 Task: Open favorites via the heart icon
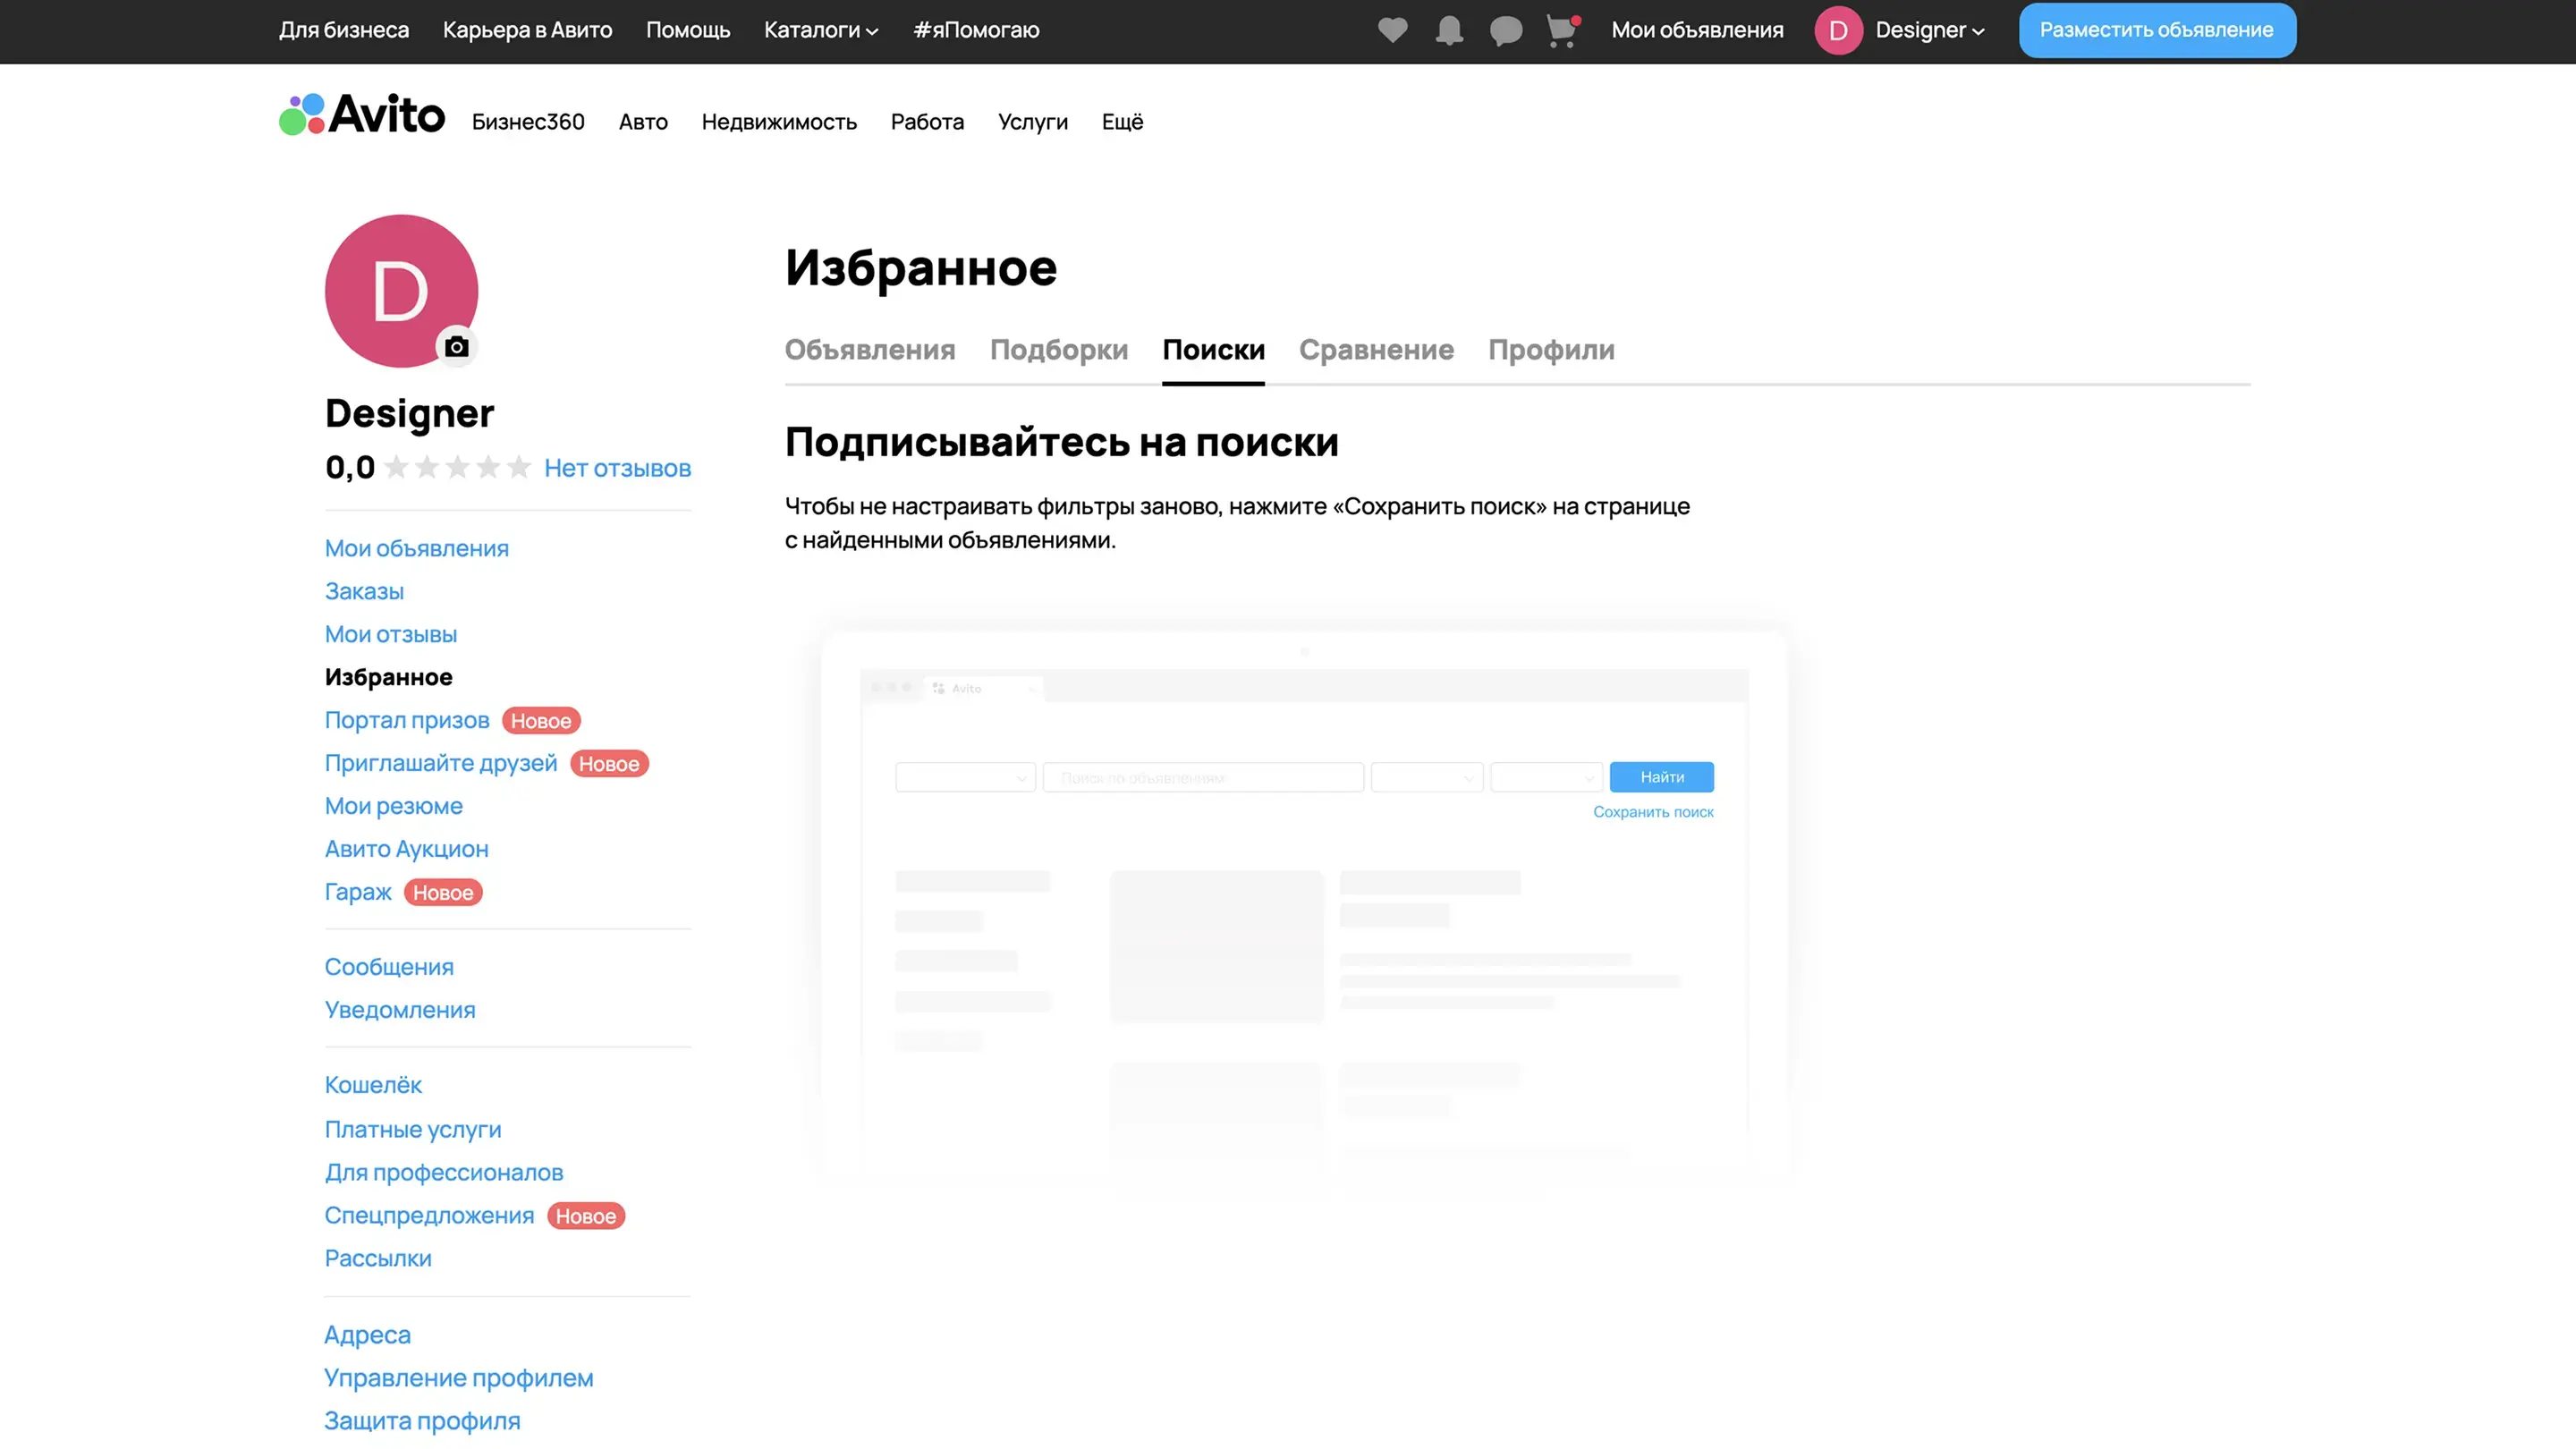[x=1392, y=30]
